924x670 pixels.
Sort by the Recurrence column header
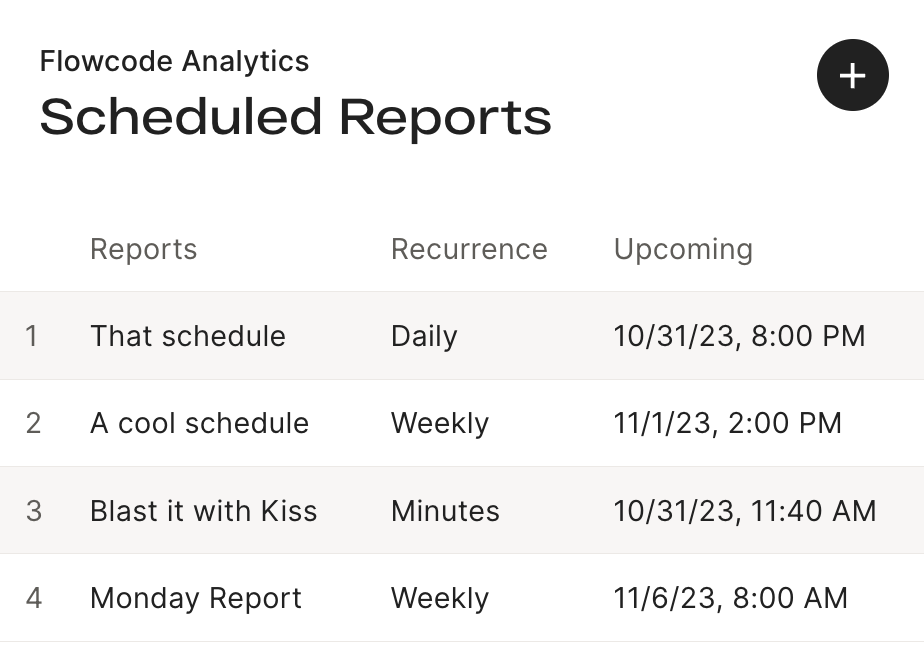point(469,249)
